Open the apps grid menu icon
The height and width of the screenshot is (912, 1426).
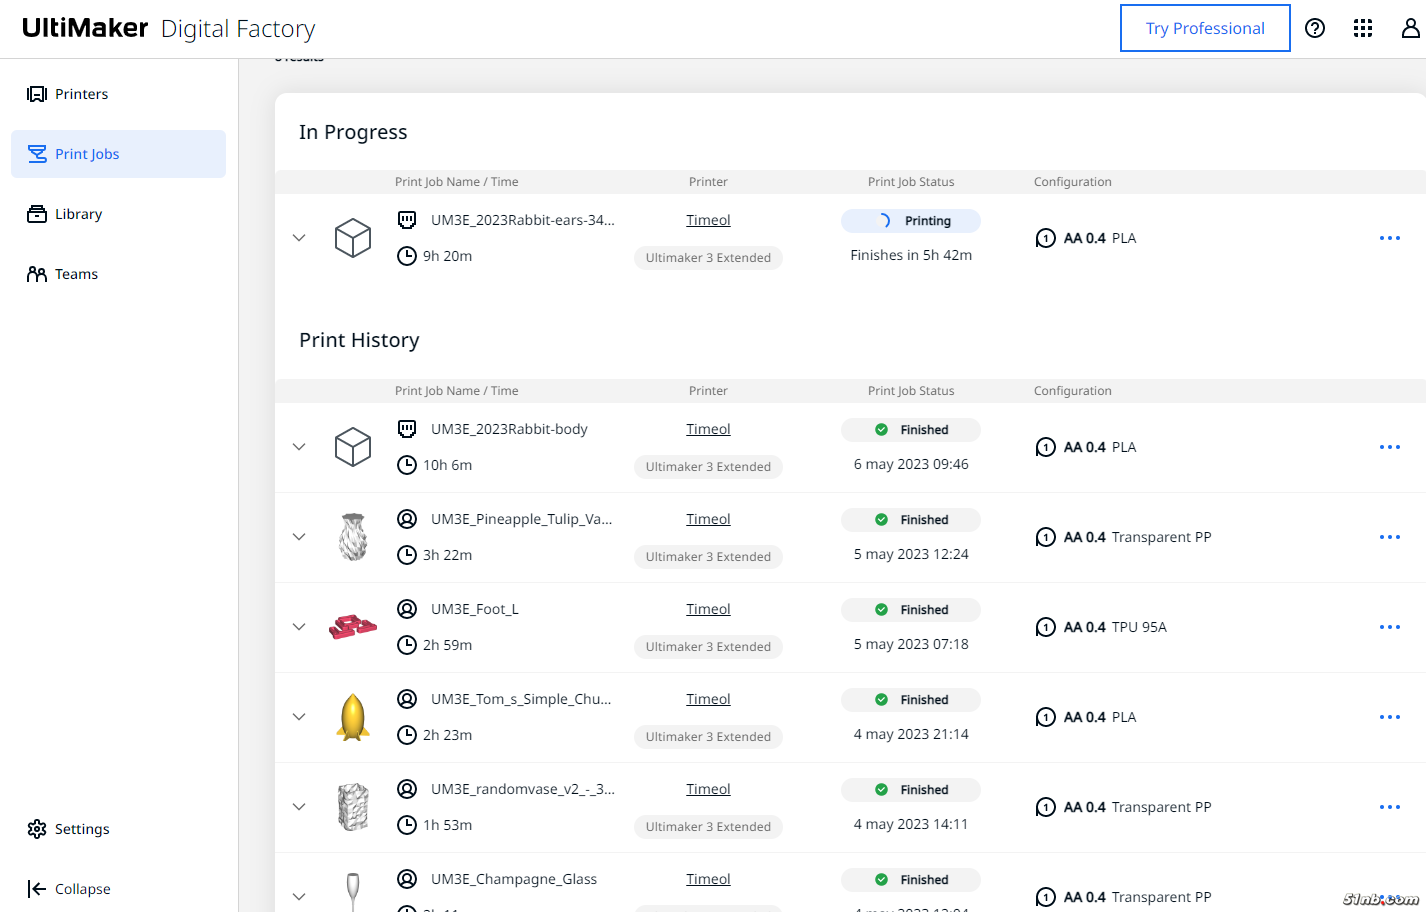1363,28
